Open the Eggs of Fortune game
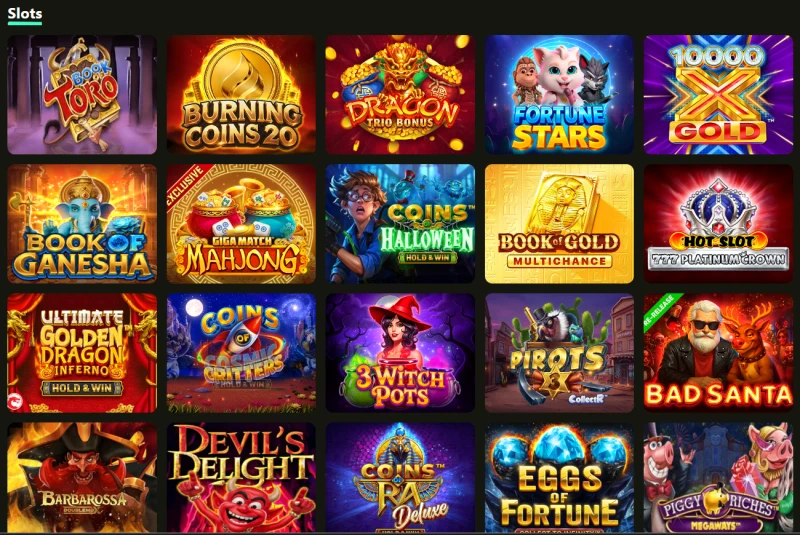 pyautogui.click(x=559, y=477)
